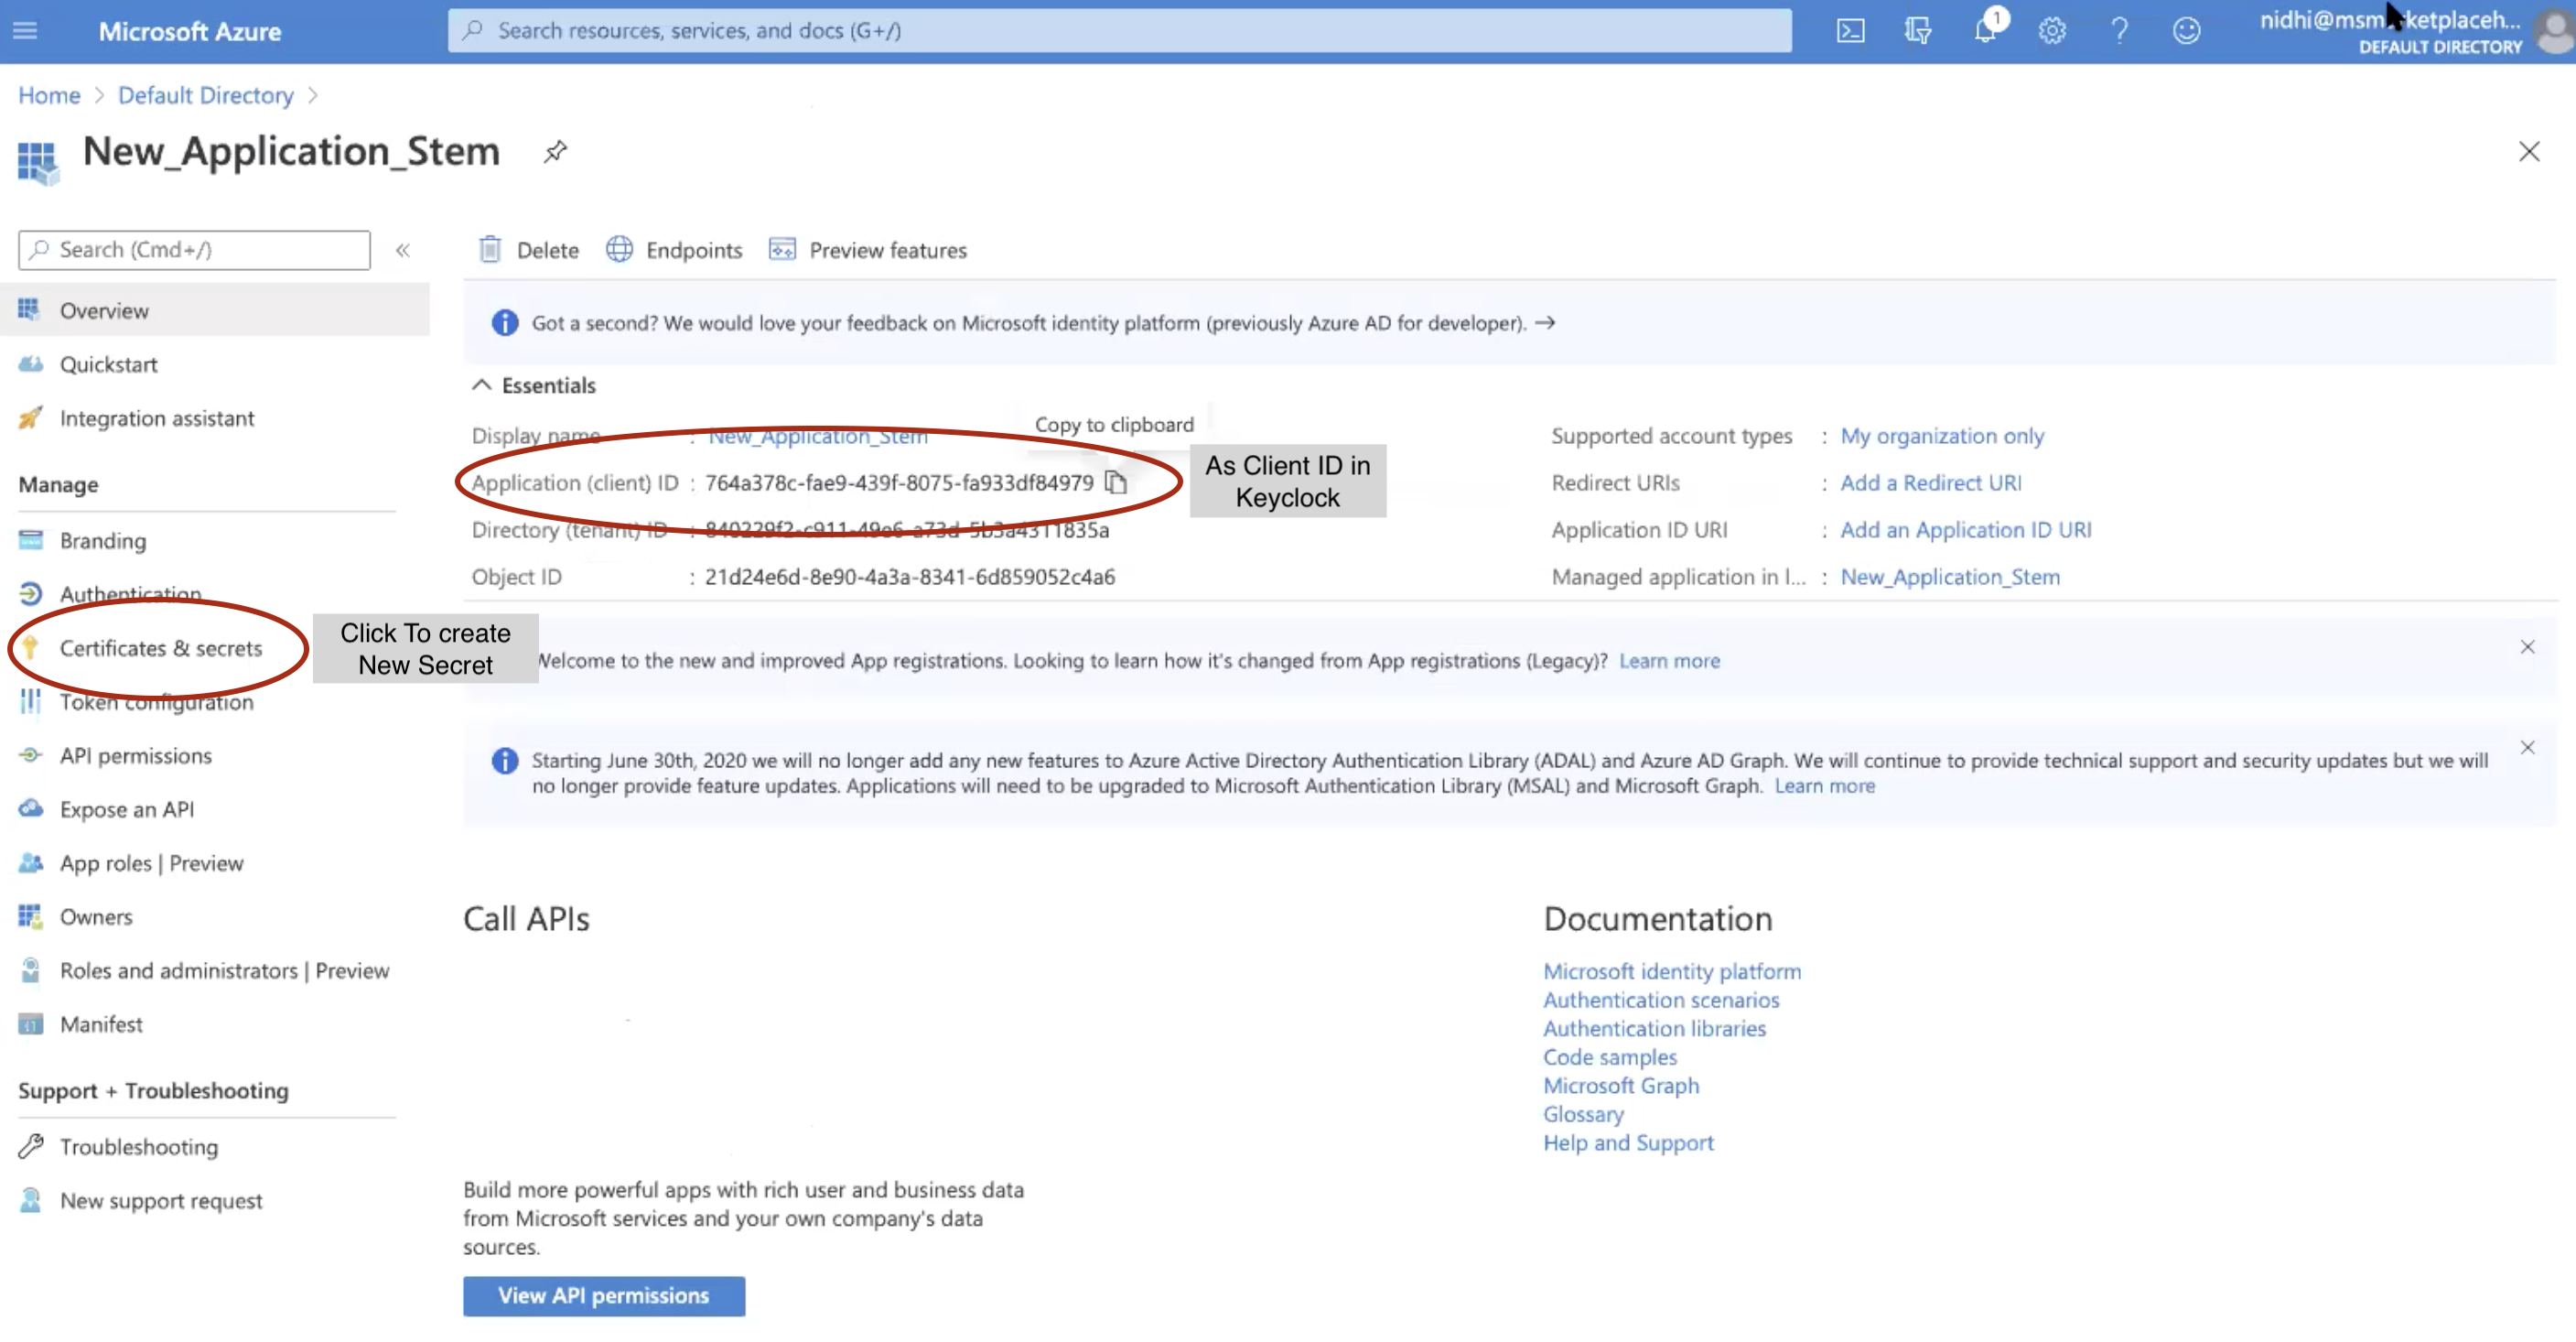
Task: Click the Owners icon in sidebar
Action: pyautogui.click(x=31, y=916)
